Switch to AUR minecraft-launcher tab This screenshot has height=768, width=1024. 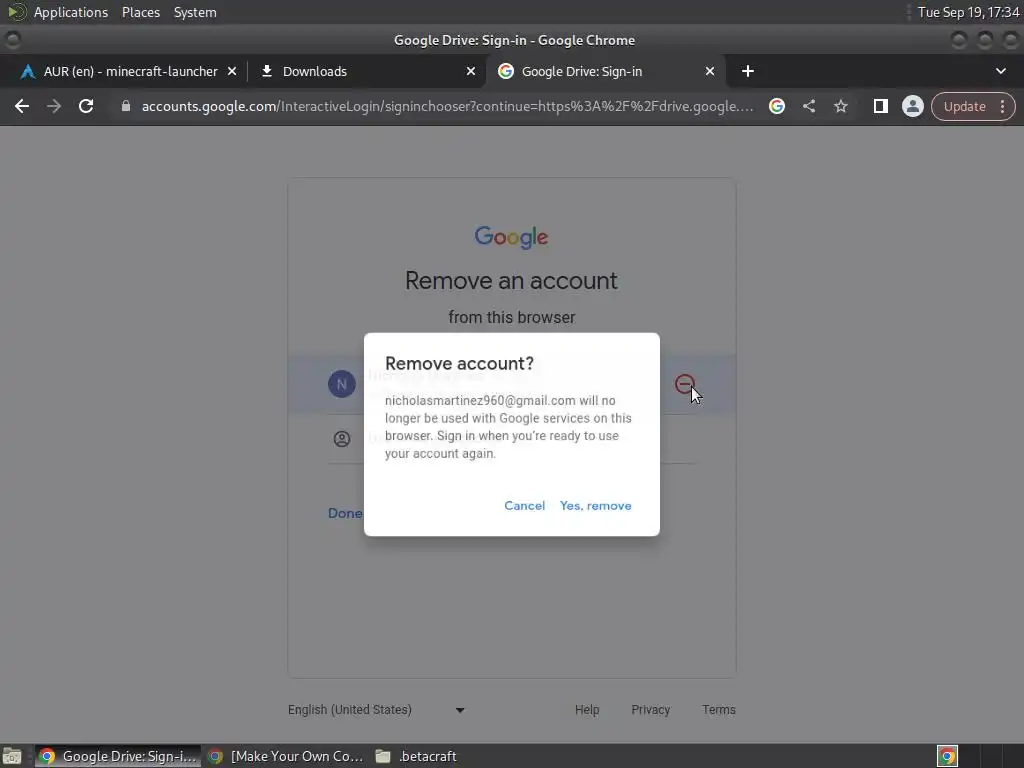(x=130, y=71)
